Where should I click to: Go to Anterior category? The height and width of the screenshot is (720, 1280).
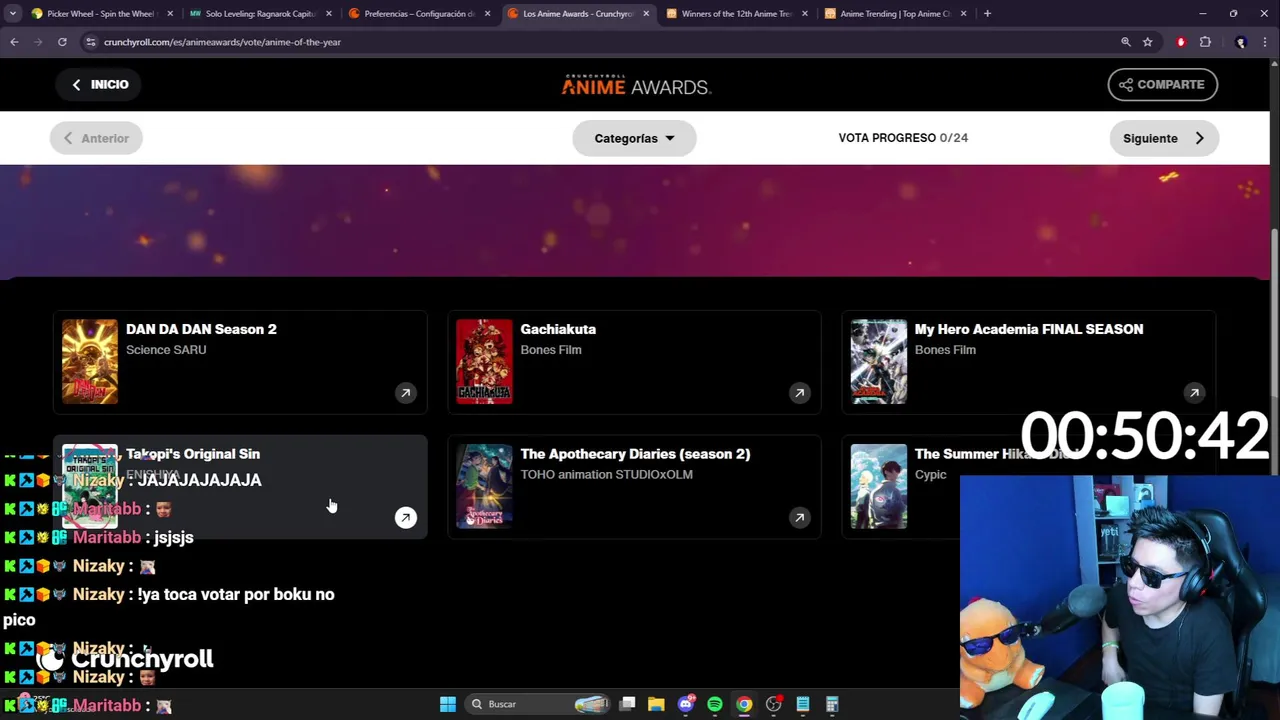96,138
